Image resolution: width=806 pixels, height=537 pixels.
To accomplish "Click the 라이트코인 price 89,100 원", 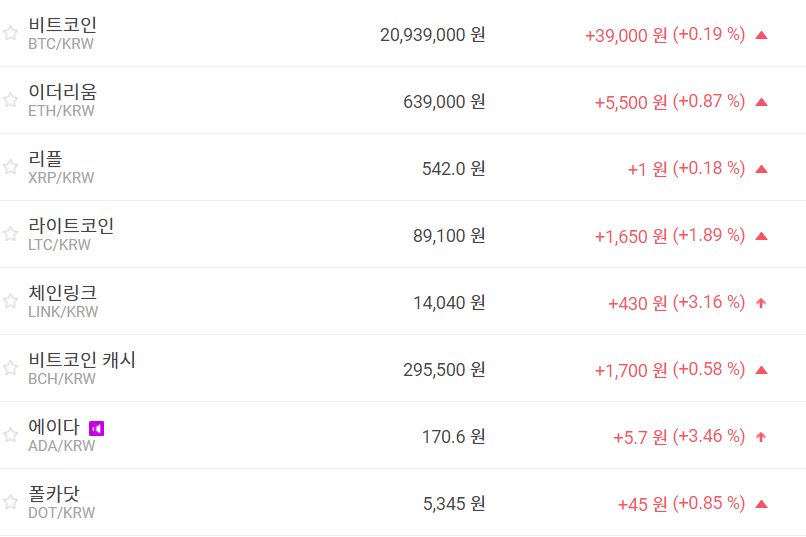I will [448, 235].
